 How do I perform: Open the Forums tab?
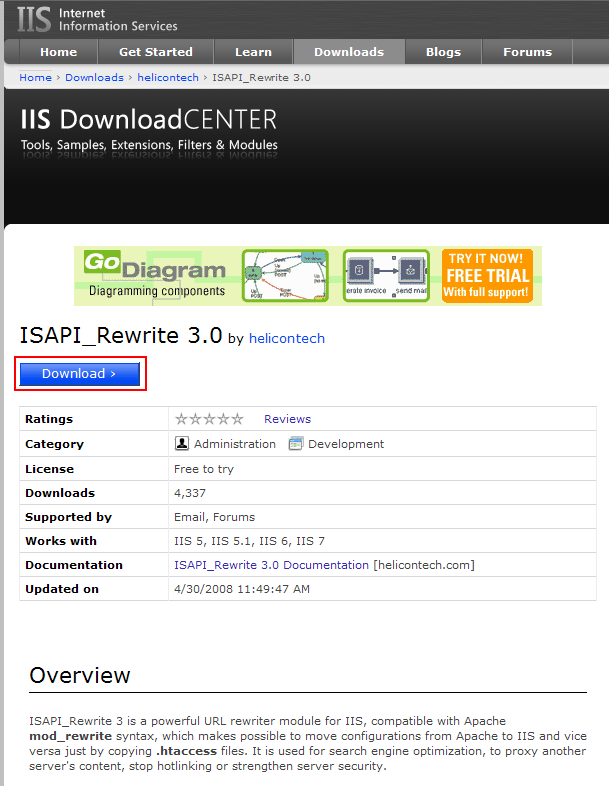click(527, 52)
